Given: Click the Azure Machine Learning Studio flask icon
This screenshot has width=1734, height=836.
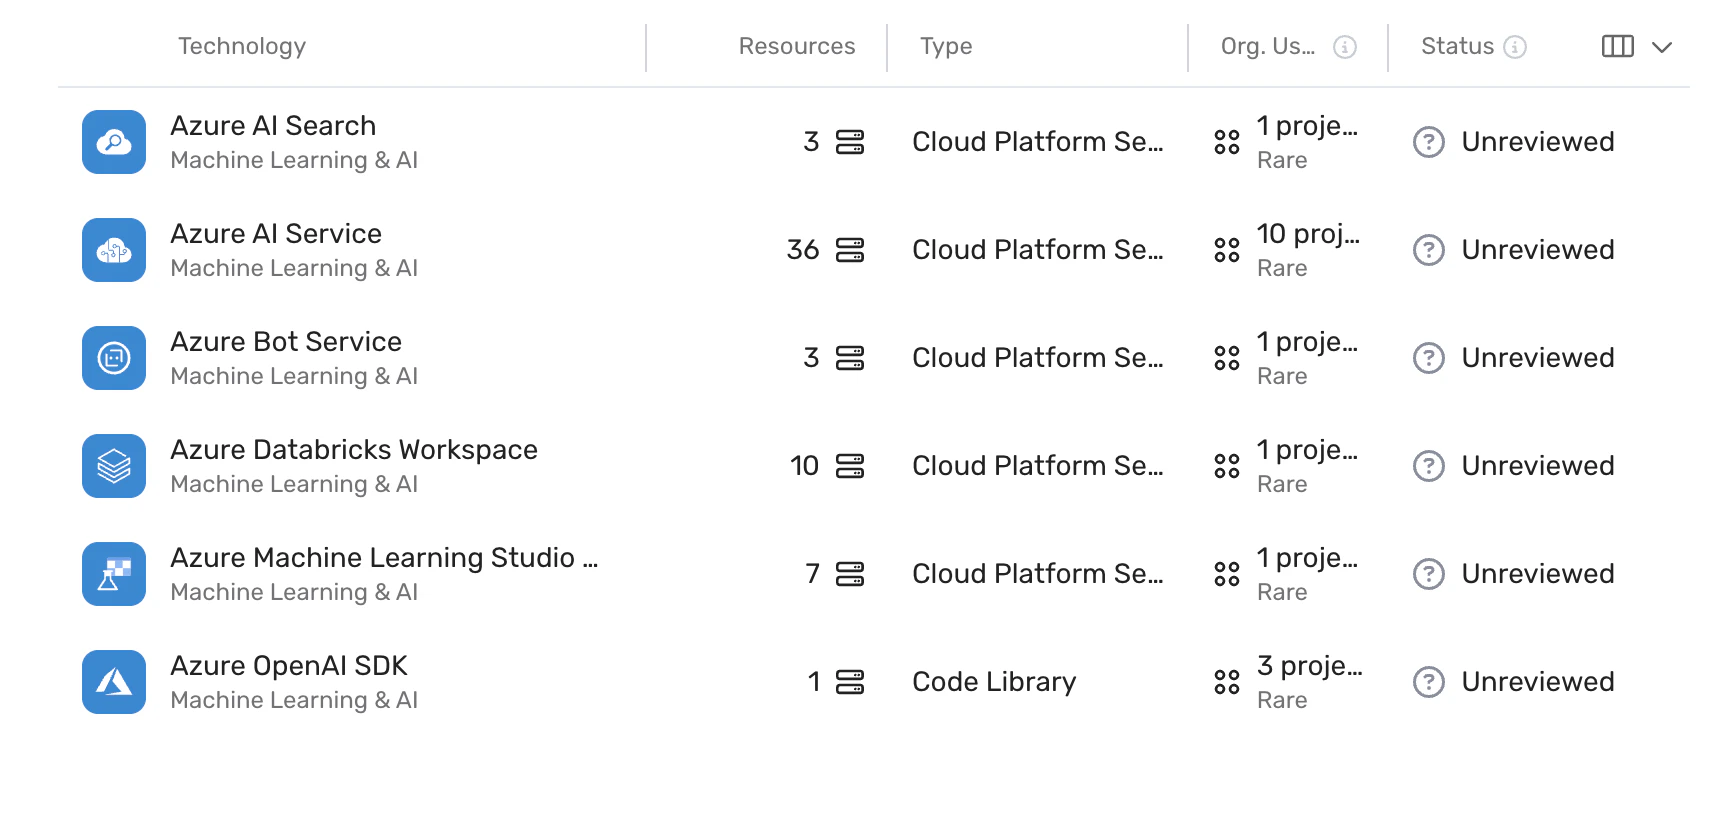Looking at the screenshot, I should [x=114, y=574].
